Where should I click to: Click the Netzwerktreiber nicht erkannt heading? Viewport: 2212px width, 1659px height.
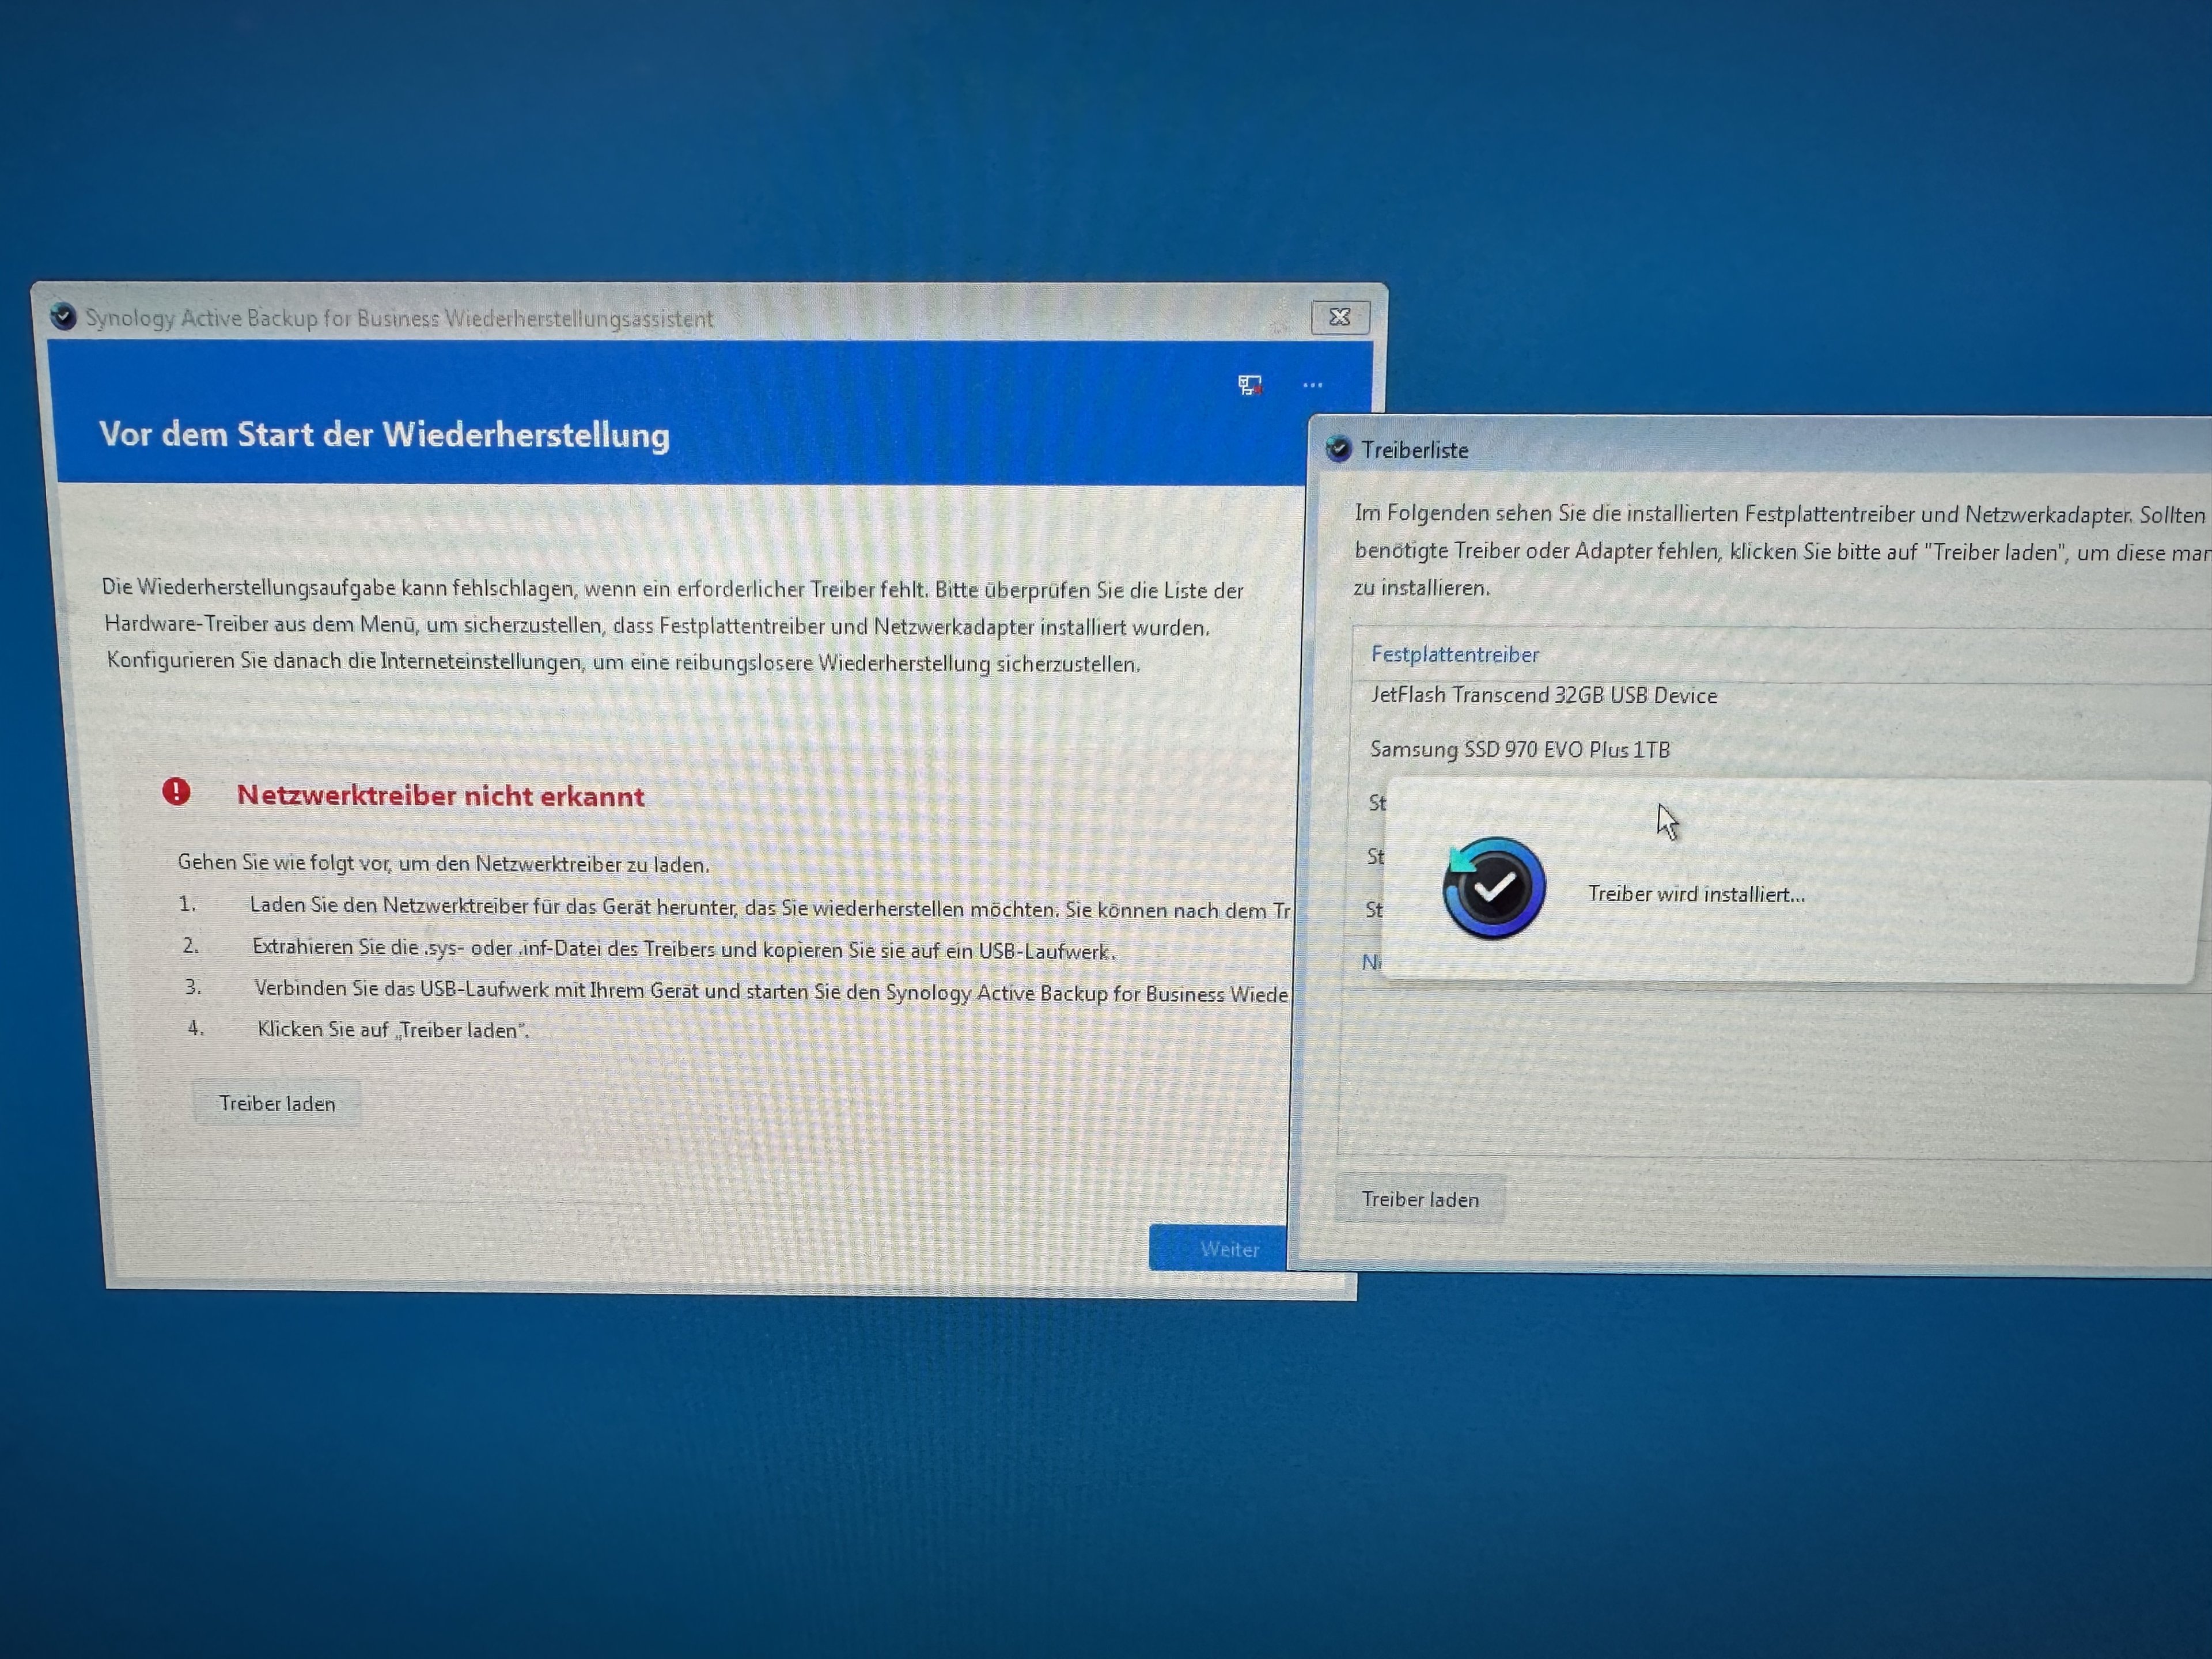point(441,796)
